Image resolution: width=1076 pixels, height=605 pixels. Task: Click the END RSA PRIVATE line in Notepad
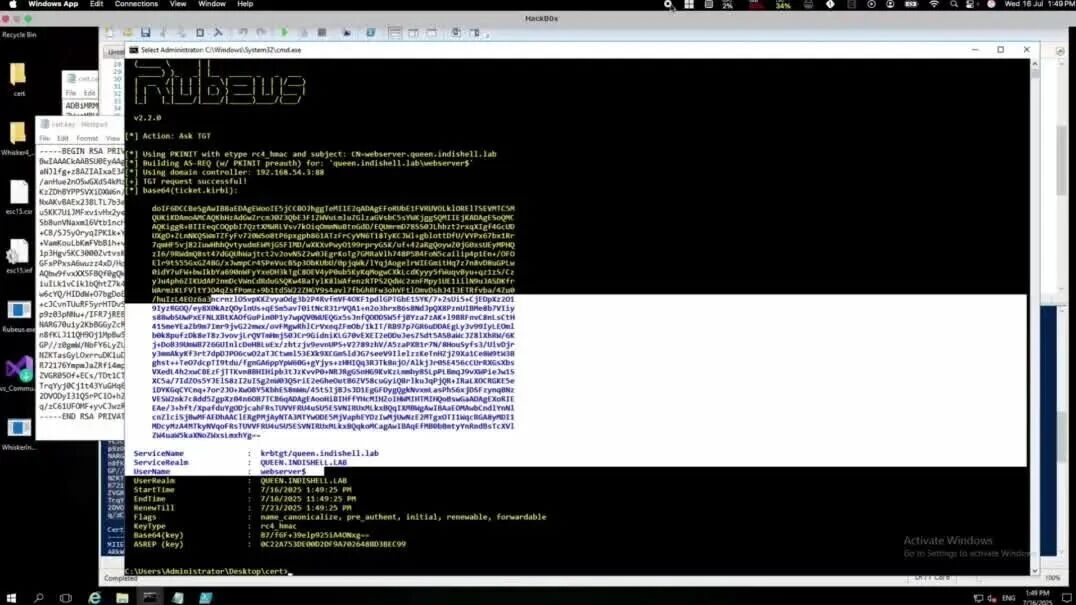(x=82, y=416)
